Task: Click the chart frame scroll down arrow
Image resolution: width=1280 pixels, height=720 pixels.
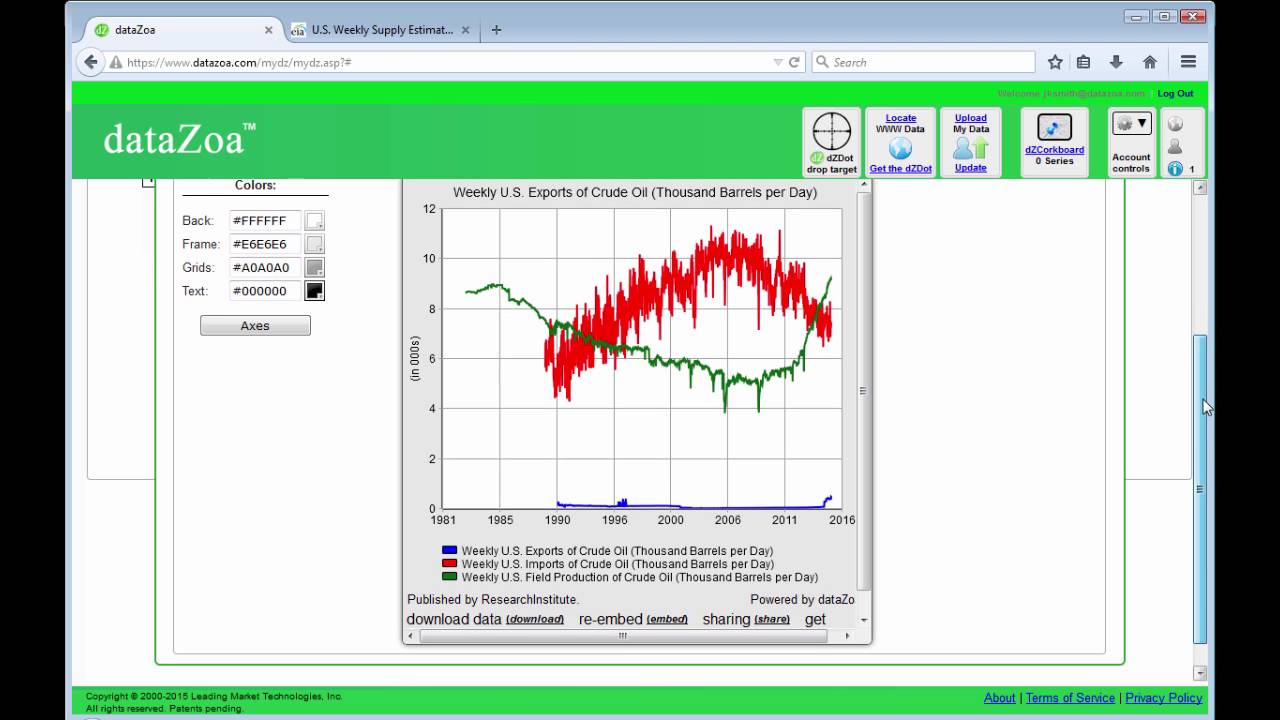Action: coord(864,620)
